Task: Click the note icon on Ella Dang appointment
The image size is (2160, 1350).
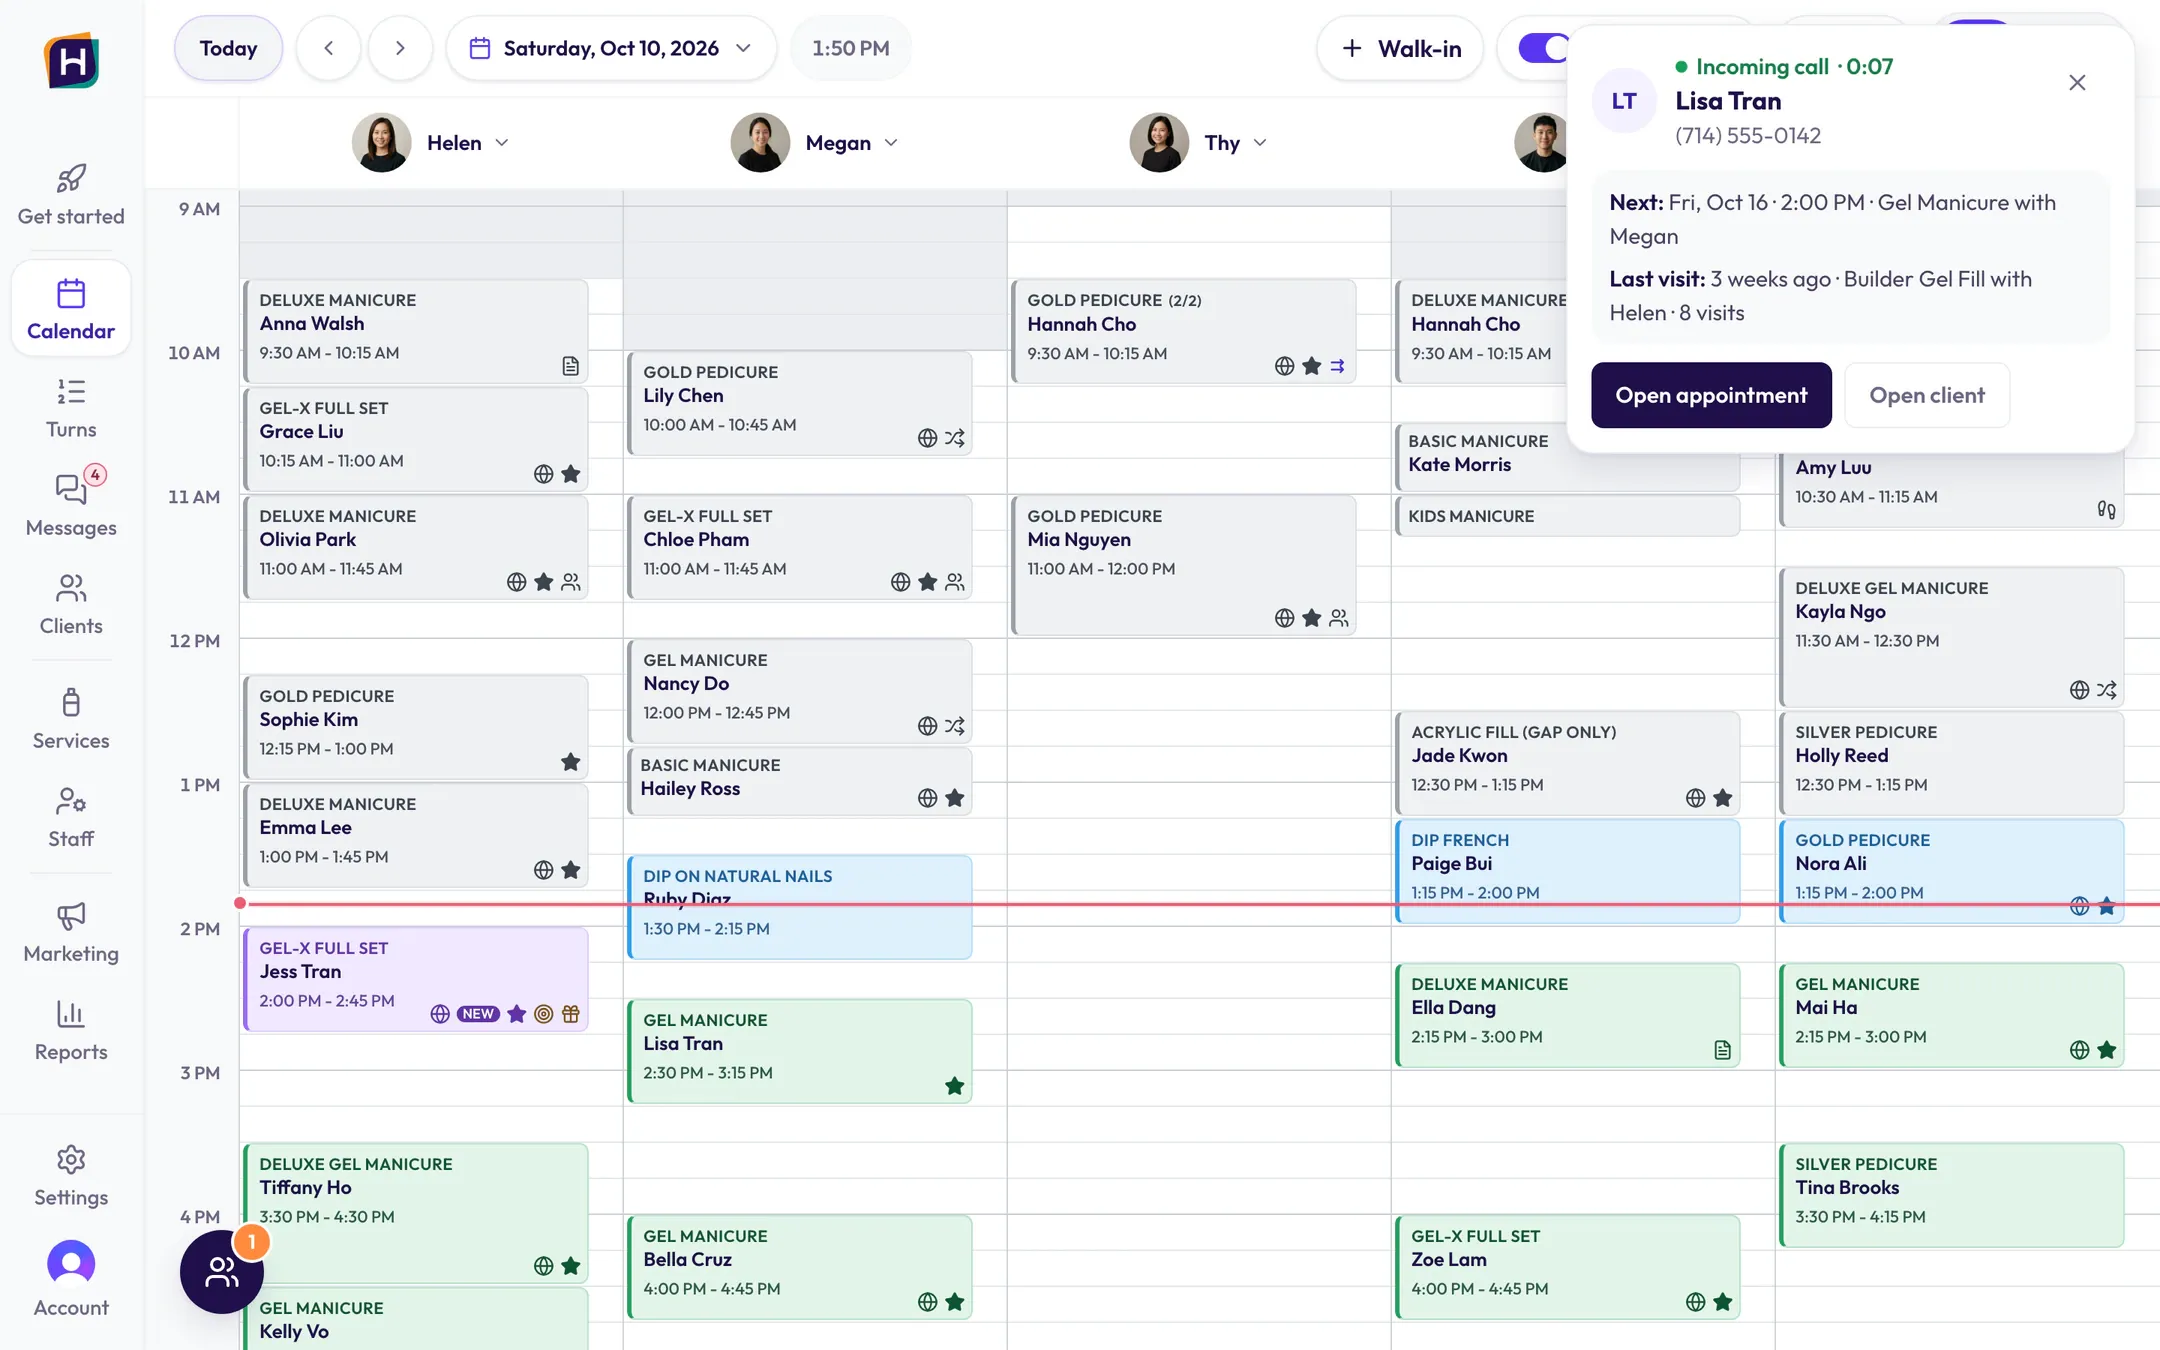Action: pos(1722,1050)
